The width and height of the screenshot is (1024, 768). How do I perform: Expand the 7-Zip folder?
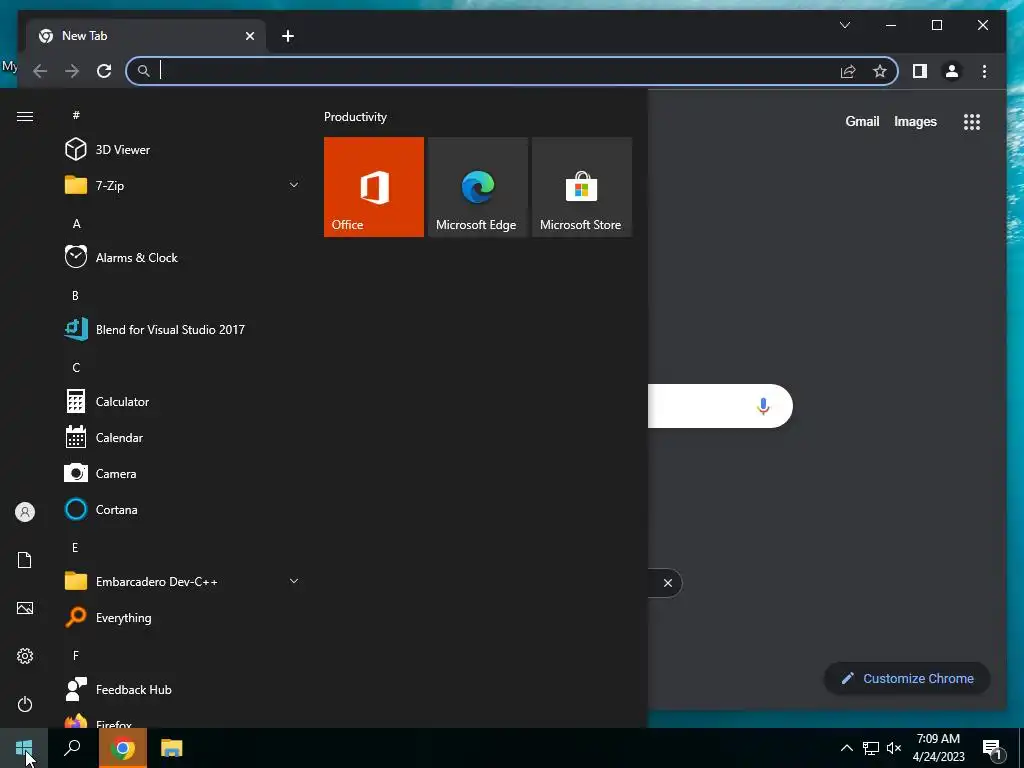[183, 185]
